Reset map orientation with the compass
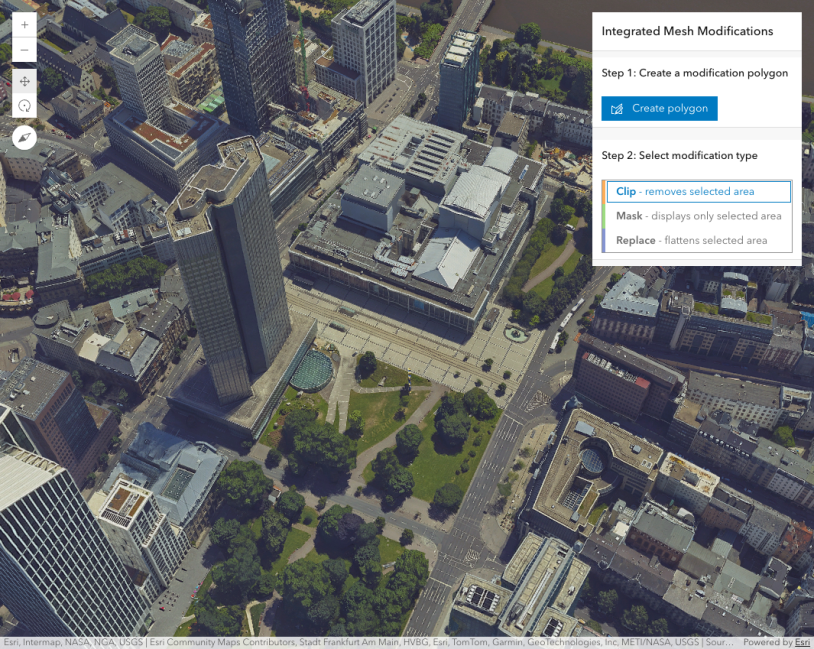 (25, 137)
